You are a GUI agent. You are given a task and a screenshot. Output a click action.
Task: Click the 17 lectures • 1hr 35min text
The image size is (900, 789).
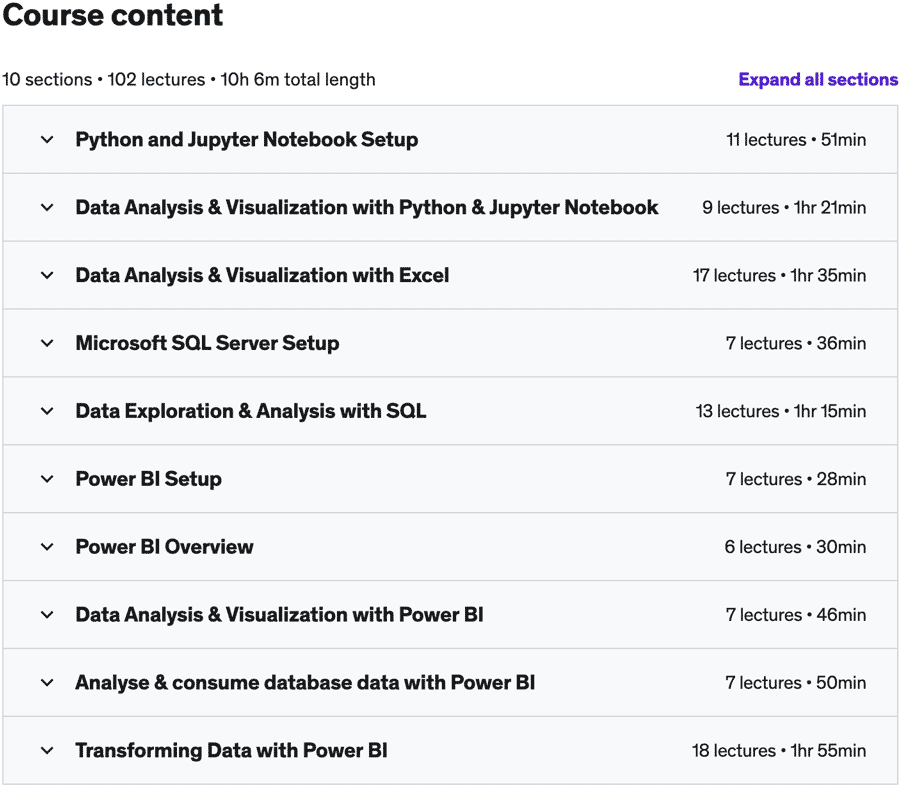(779, 275)
